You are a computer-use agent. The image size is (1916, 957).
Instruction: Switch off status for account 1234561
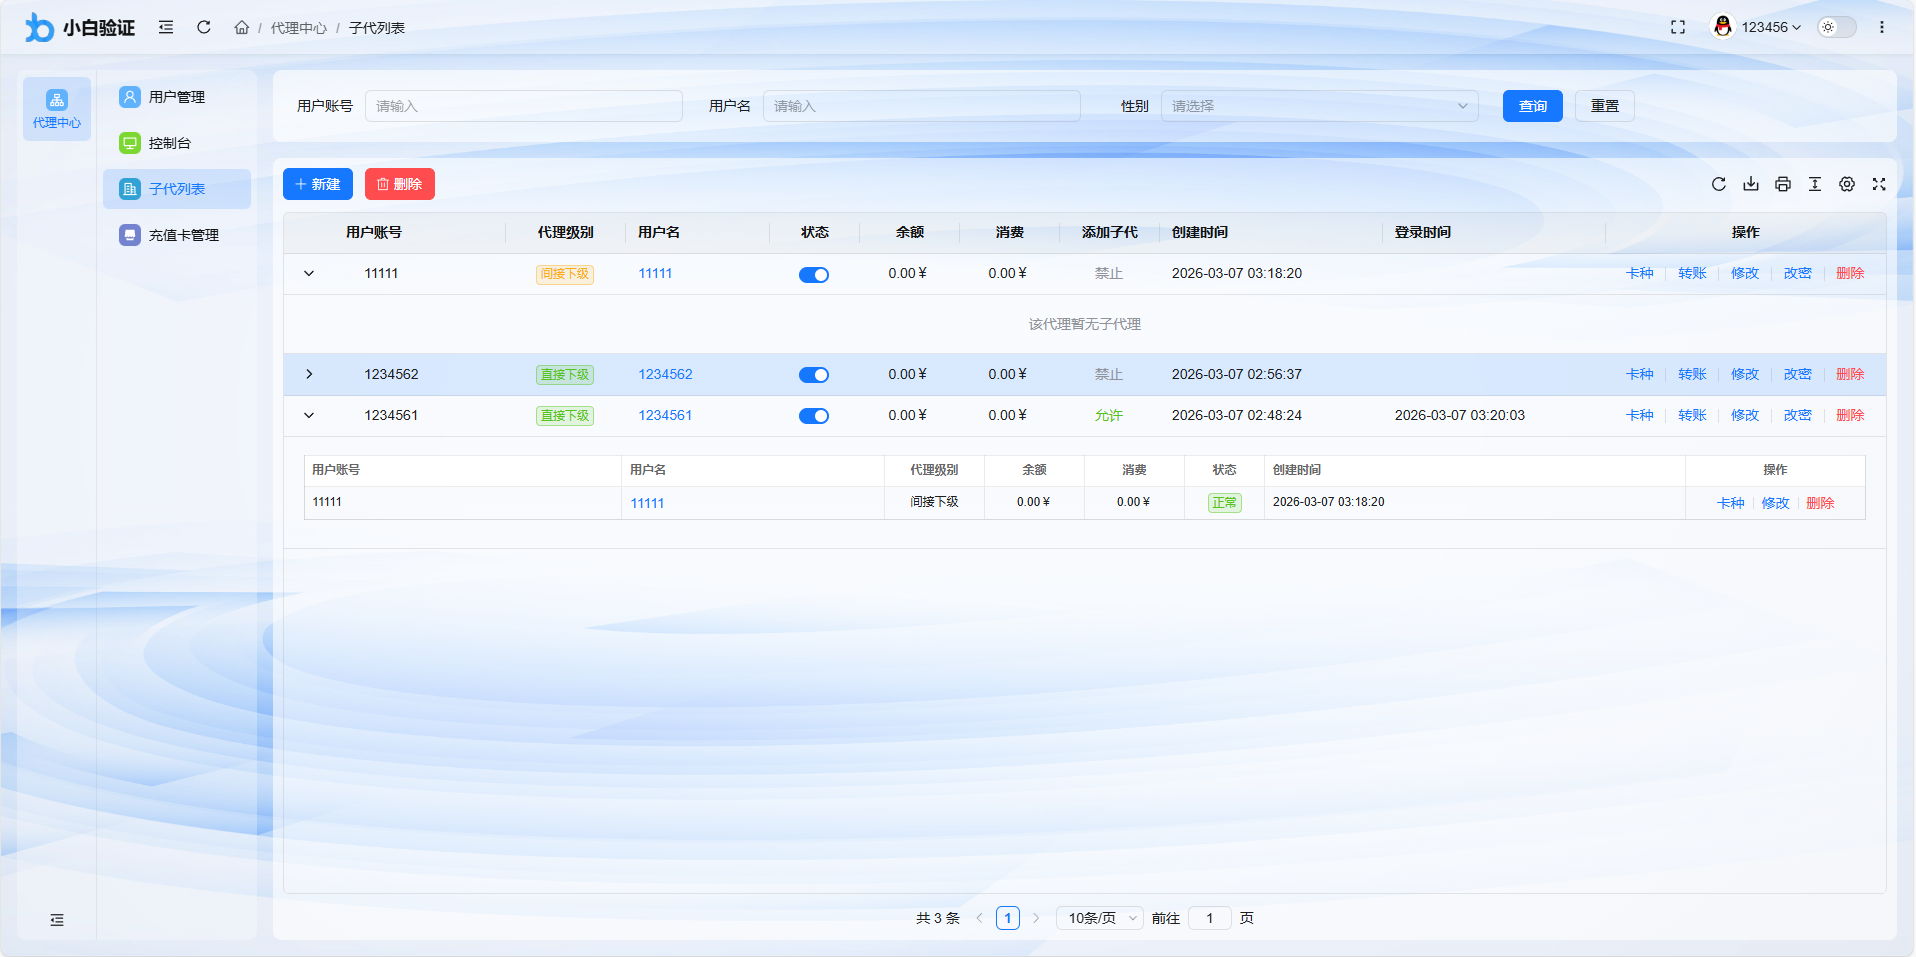814,415
